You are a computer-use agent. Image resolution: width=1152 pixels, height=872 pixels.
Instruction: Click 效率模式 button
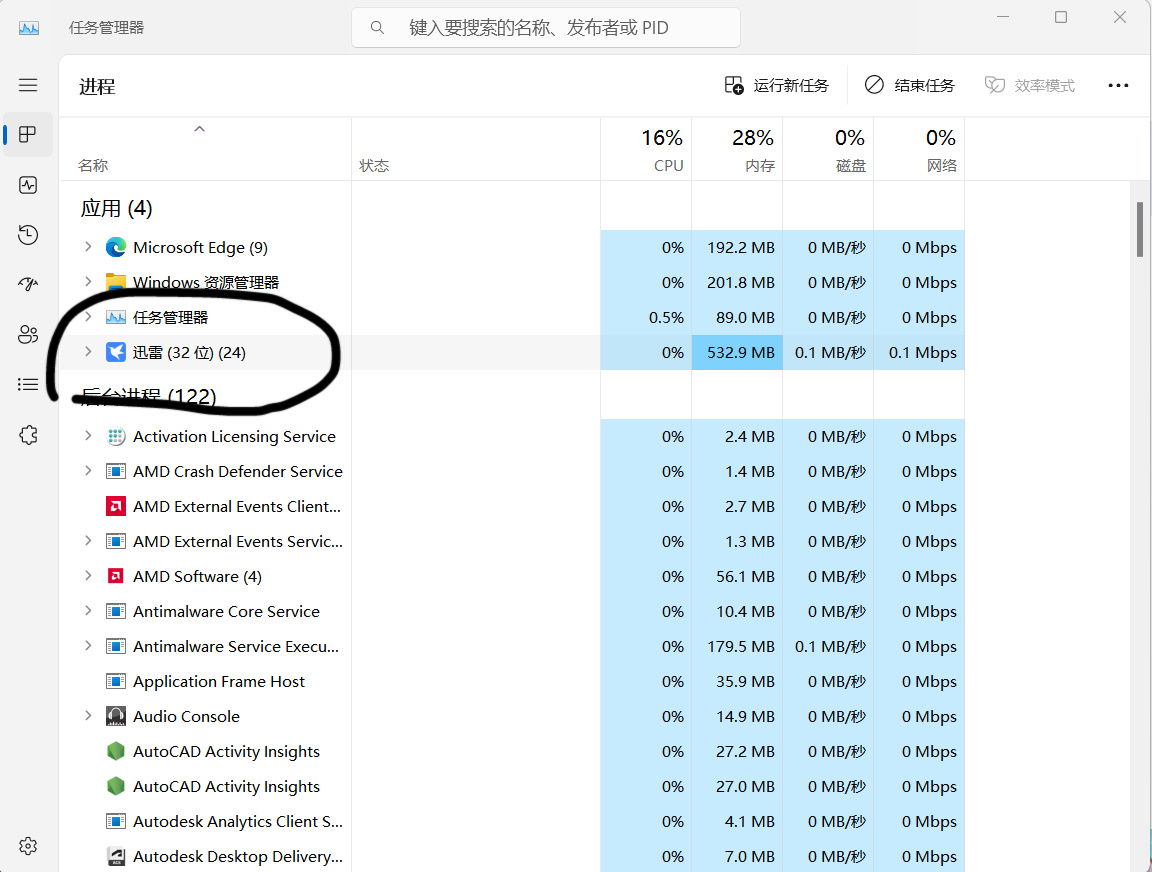(x=1029, y=86)
